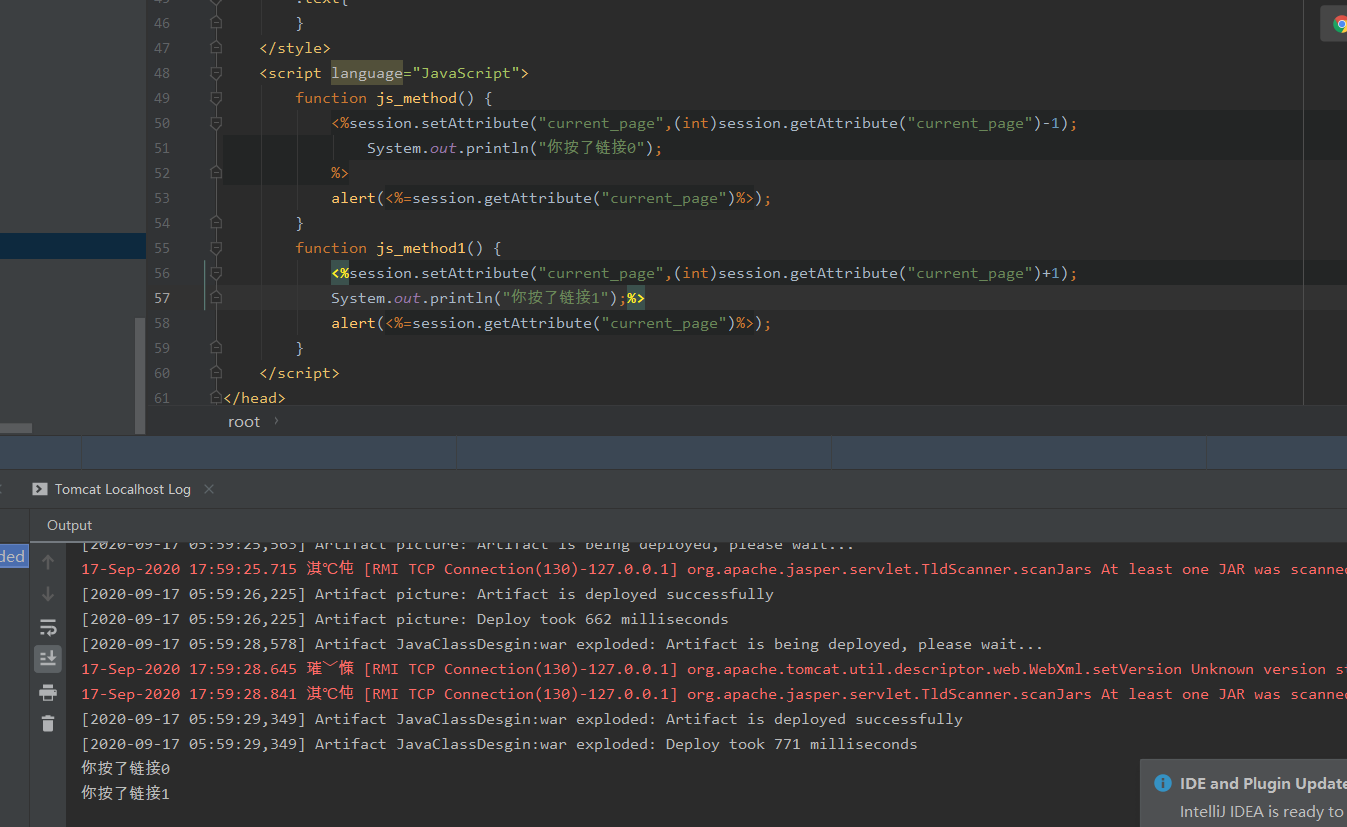Click the red 17:59:28.841 TldScanner log line

(x=714, y=694)
